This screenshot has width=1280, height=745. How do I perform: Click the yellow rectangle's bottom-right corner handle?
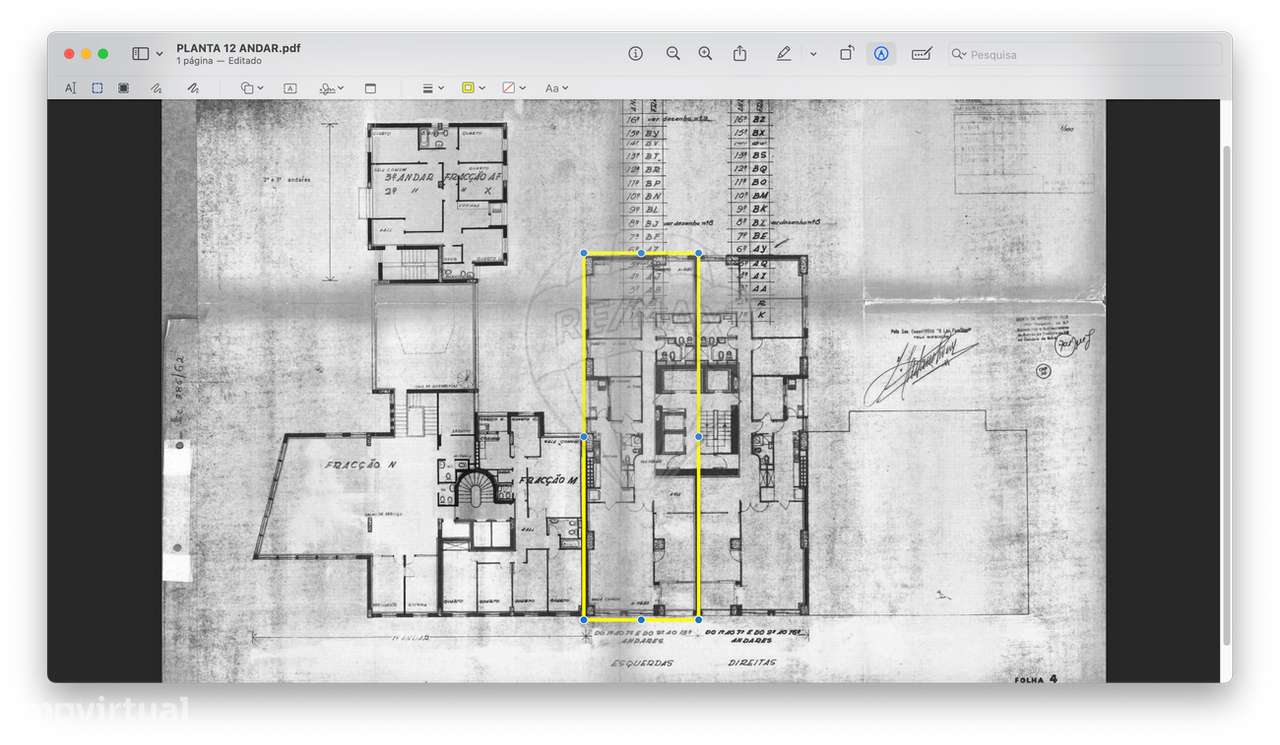[698, 620]
